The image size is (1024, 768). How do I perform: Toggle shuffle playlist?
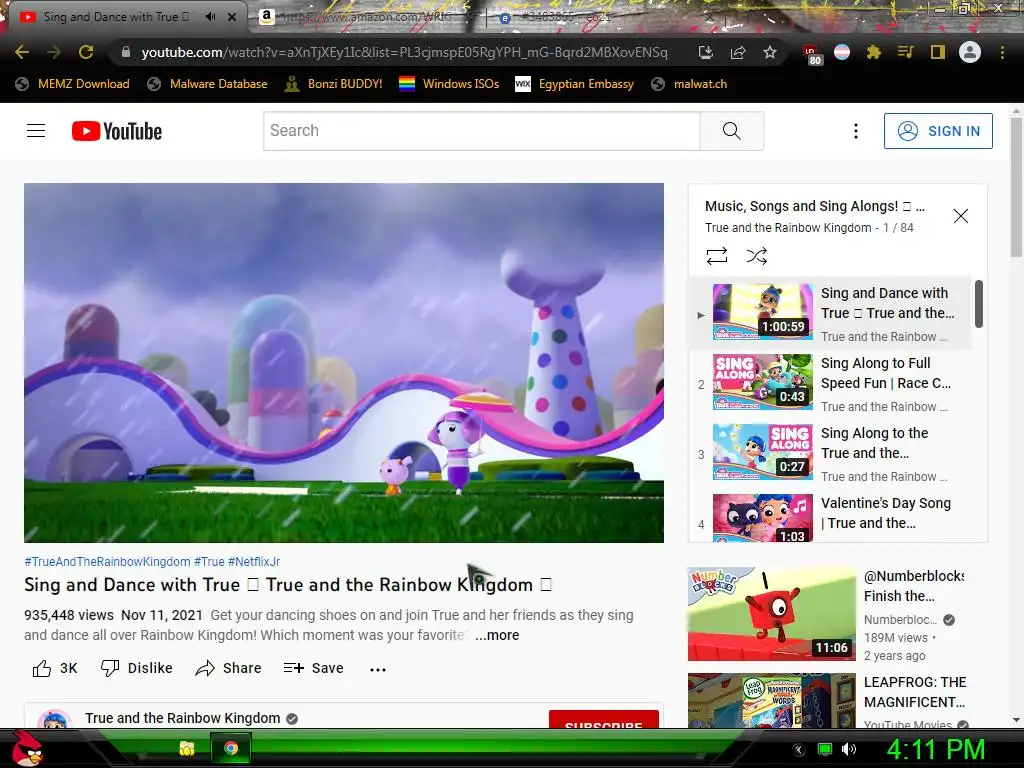point(756,255)
